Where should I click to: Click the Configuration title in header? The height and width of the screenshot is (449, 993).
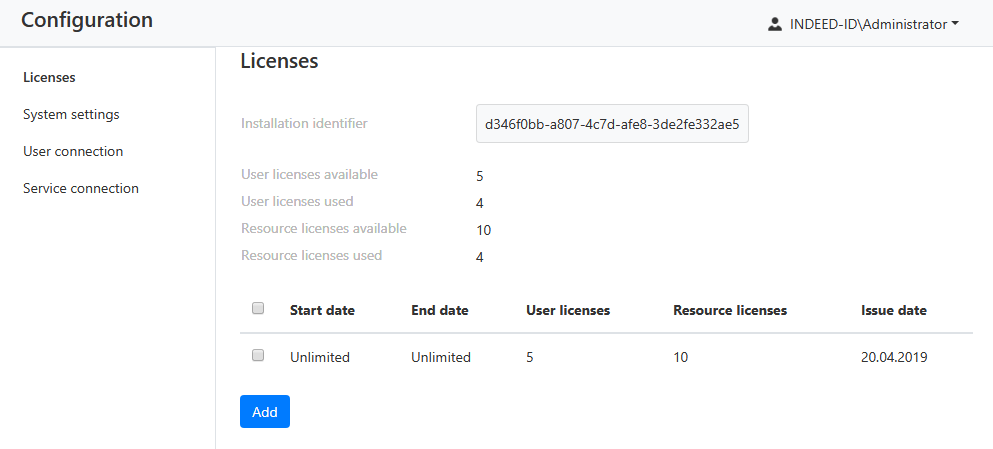point(87,20)
